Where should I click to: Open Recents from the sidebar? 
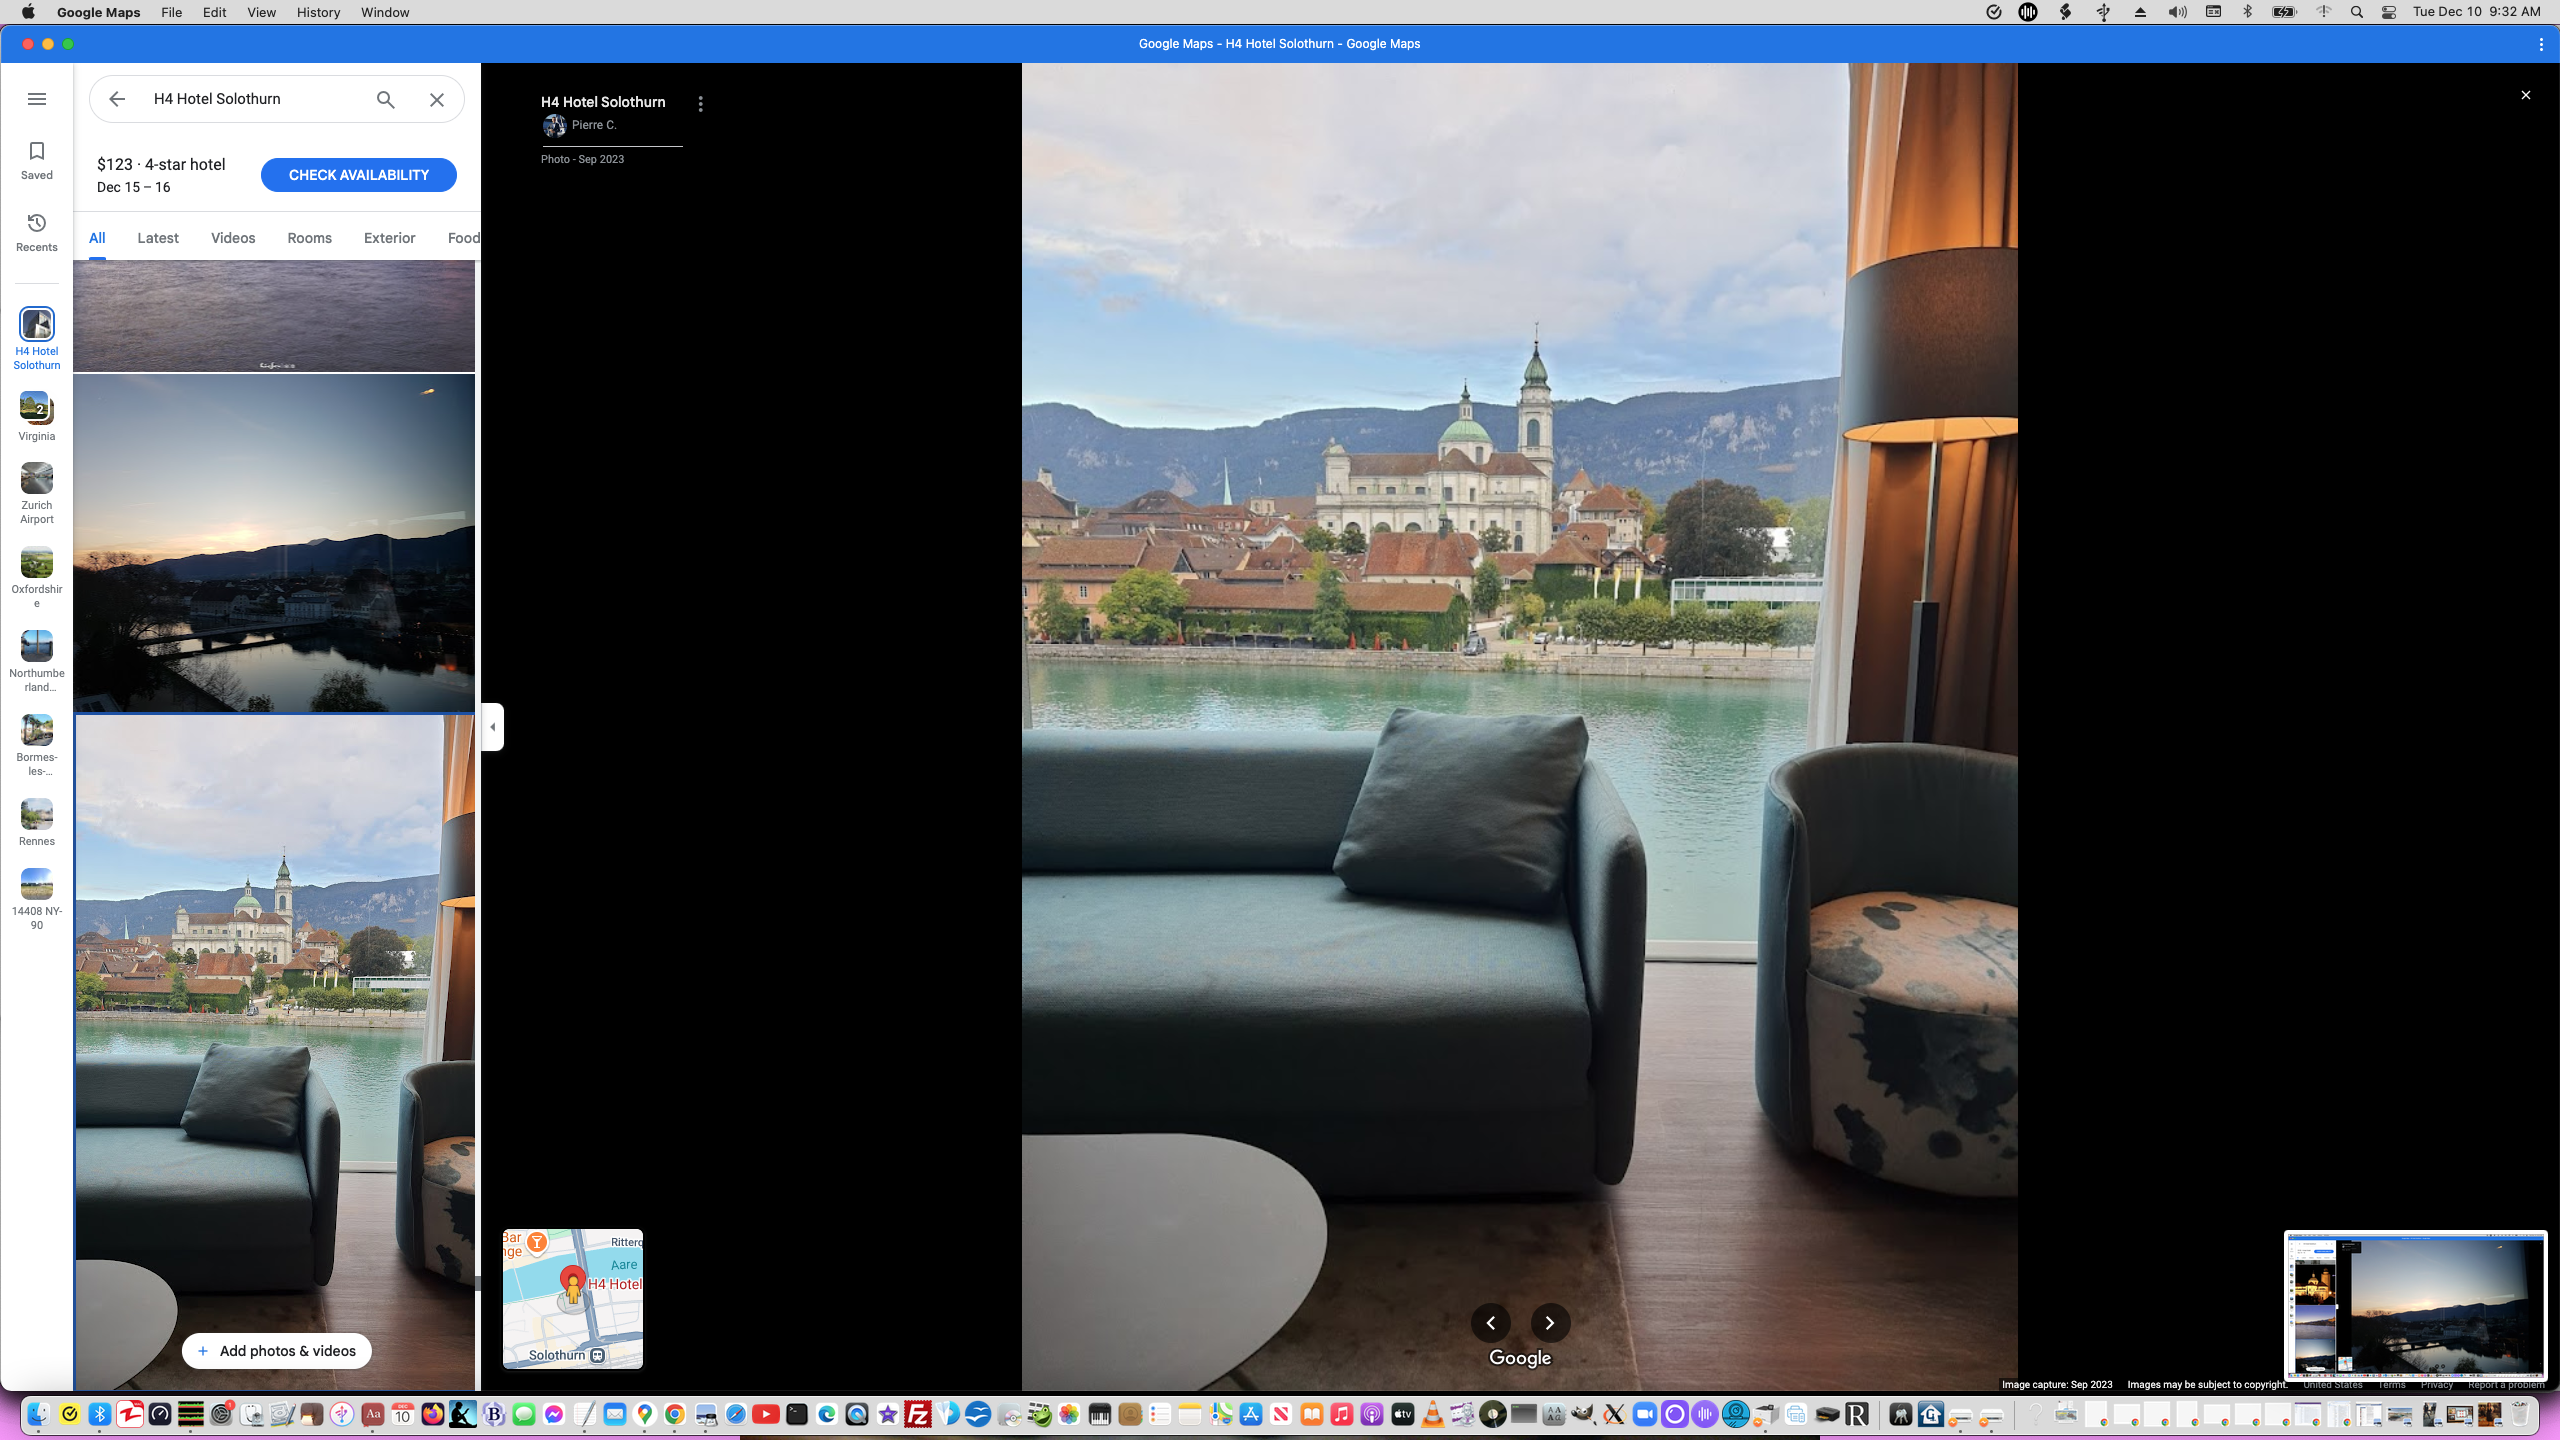(x=36, y=232)
